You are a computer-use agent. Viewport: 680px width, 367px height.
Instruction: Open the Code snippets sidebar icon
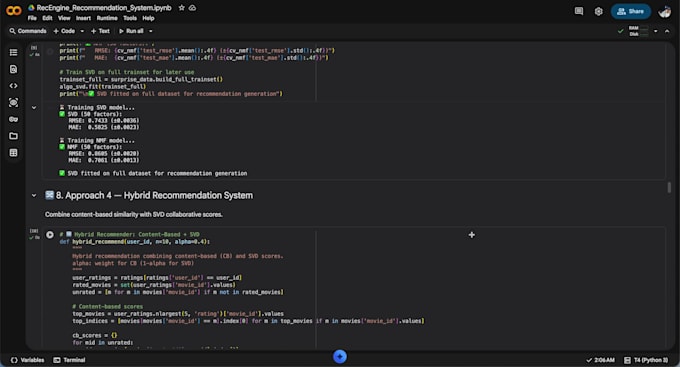pyautogui.click(x=13, y=86)
